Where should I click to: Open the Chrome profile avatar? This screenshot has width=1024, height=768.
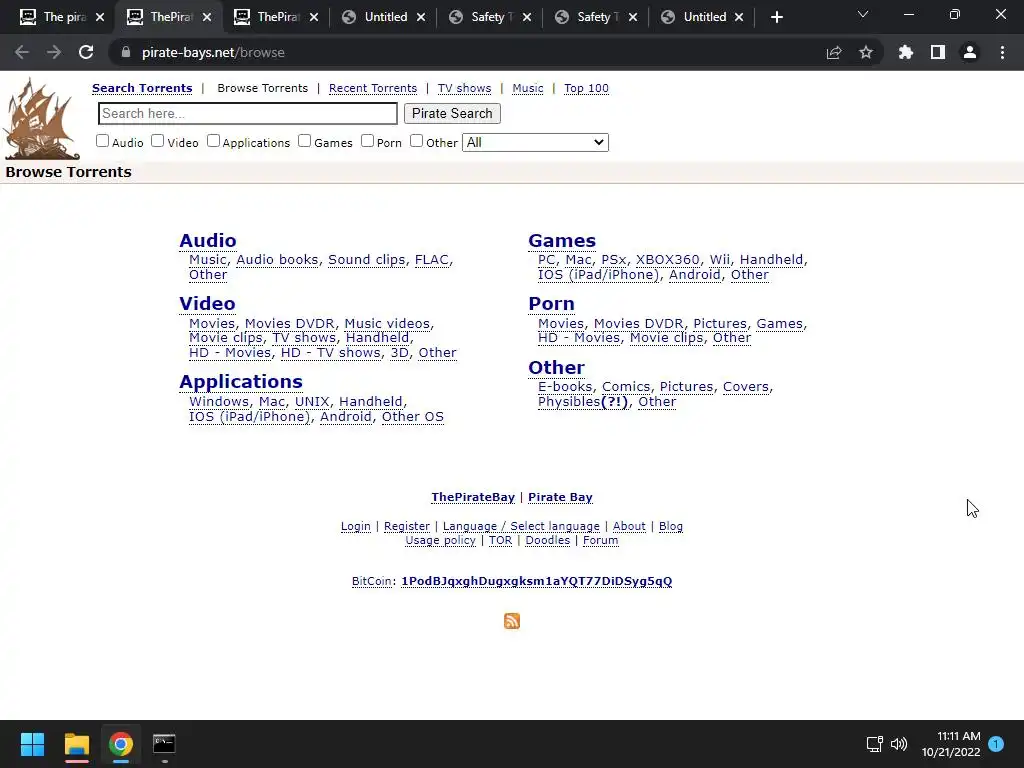(x=970, y=52)
